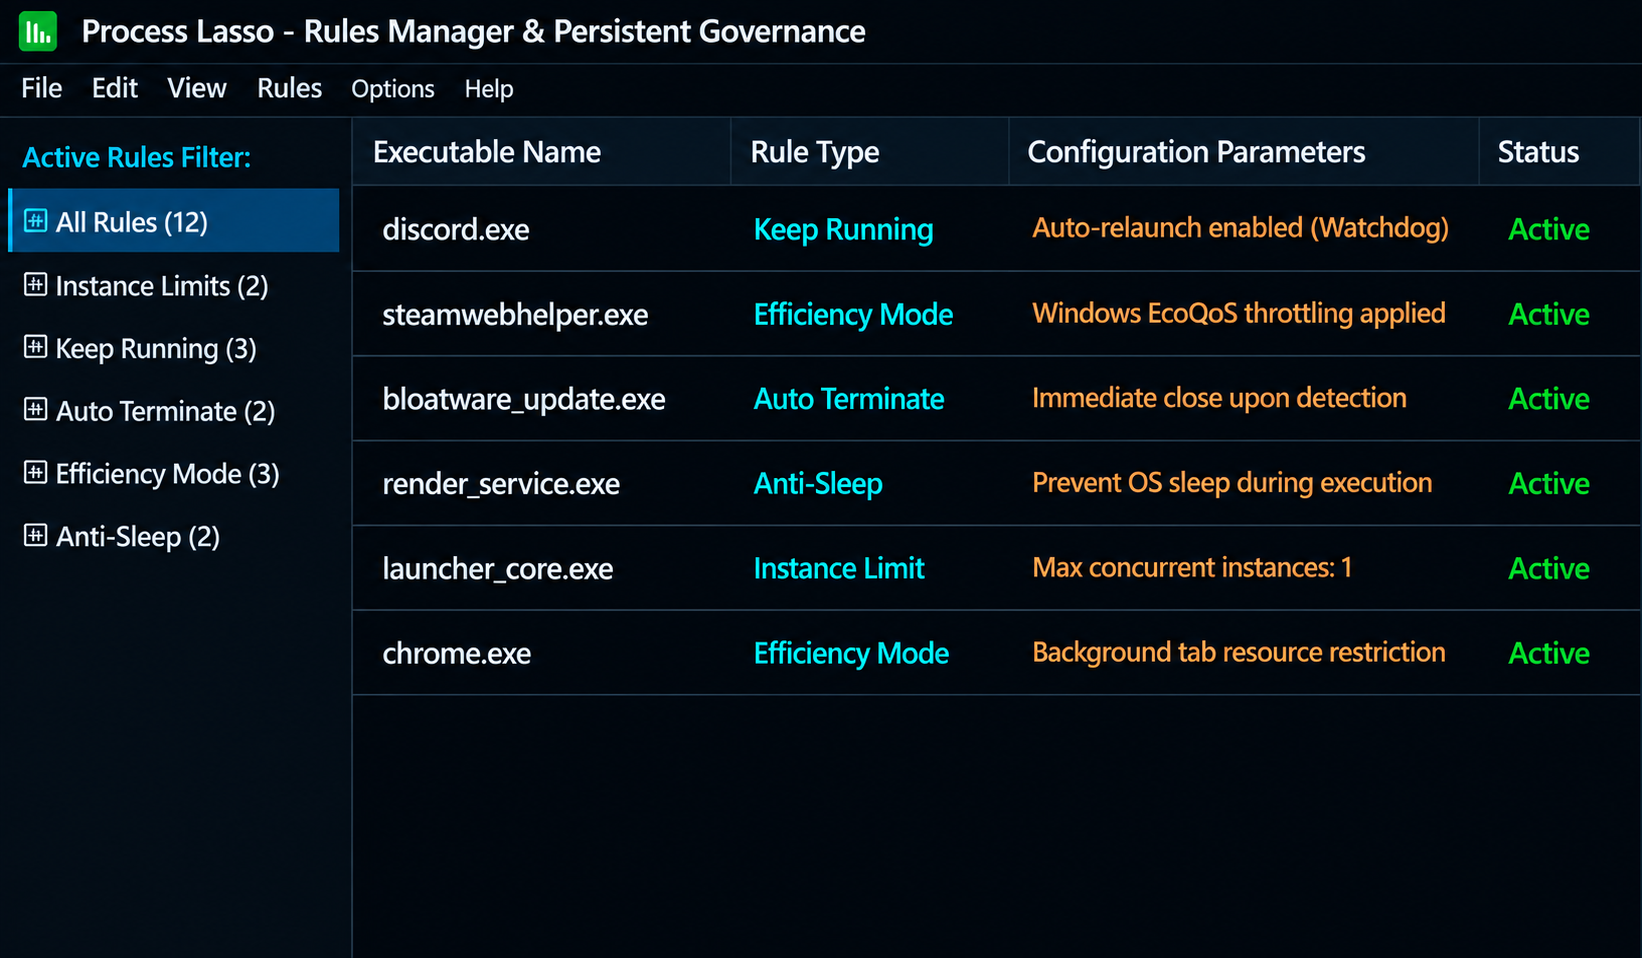
Task: Filter by Instance Limits (2)
Action: coord(162,286)
